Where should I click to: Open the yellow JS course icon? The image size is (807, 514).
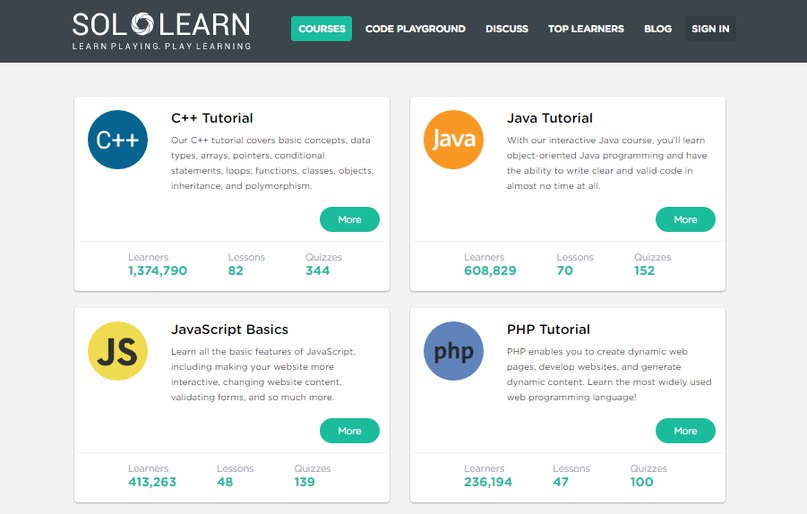[118, 351]
